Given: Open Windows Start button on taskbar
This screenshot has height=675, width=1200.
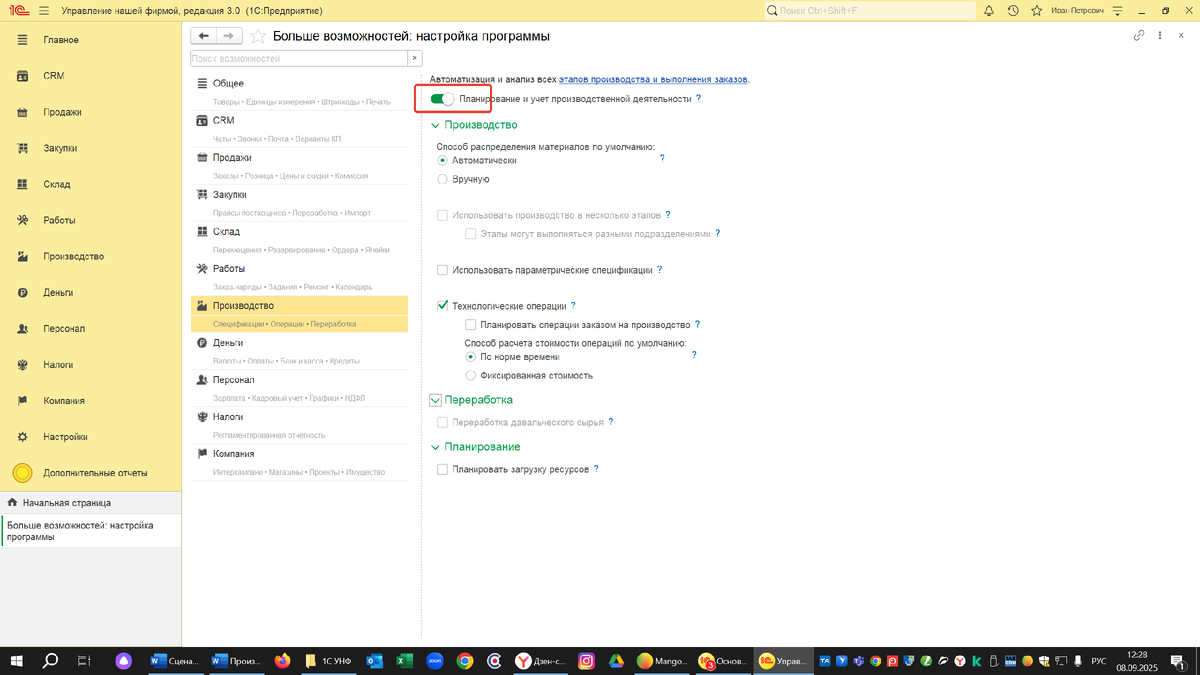Looking at the screenshot, I should [x=17, y=661].
